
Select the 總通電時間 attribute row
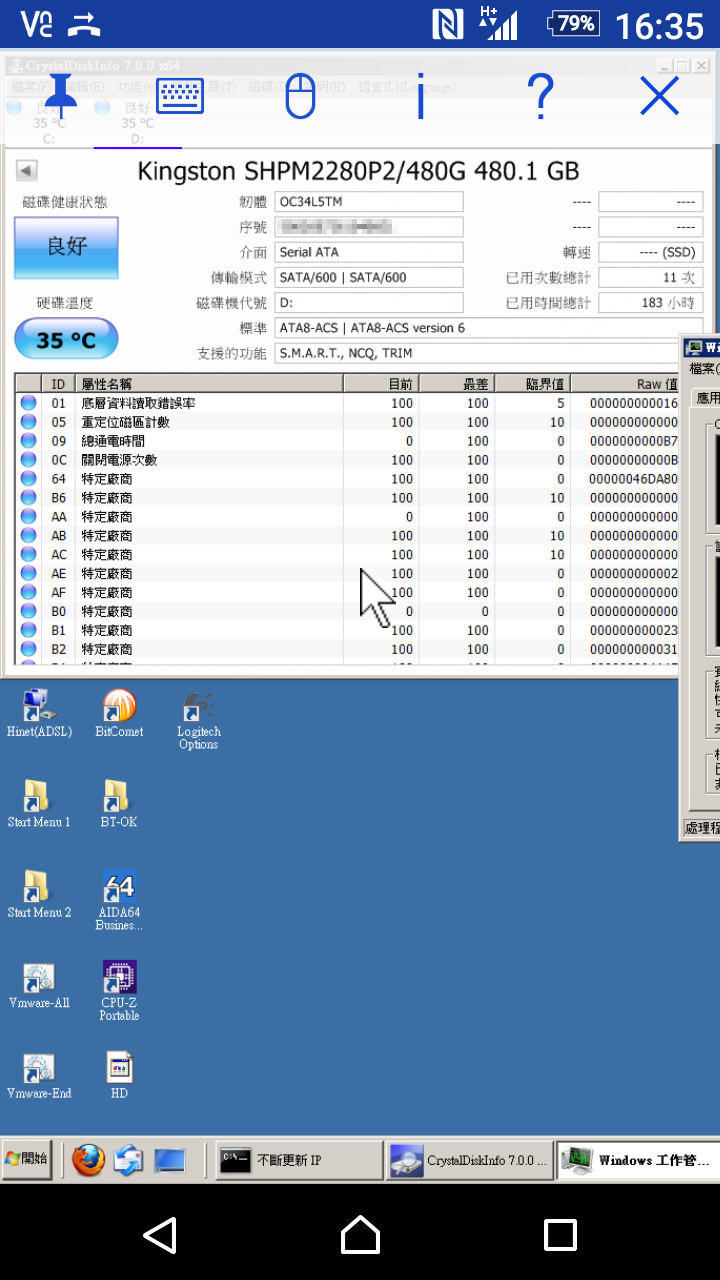tap(348, 441)
